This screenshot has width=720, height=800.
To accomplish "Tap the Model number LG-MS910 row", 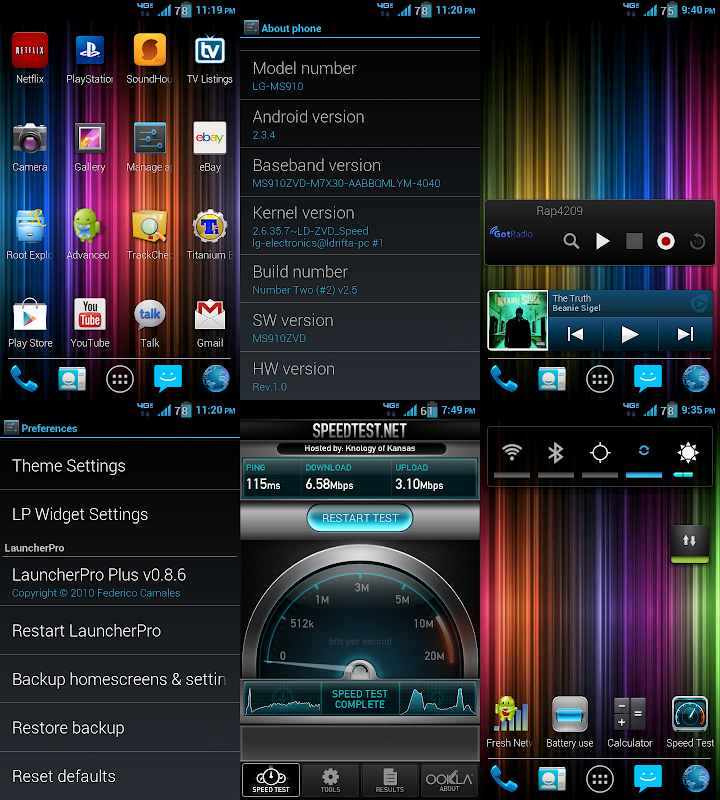I will click(360, 76).
